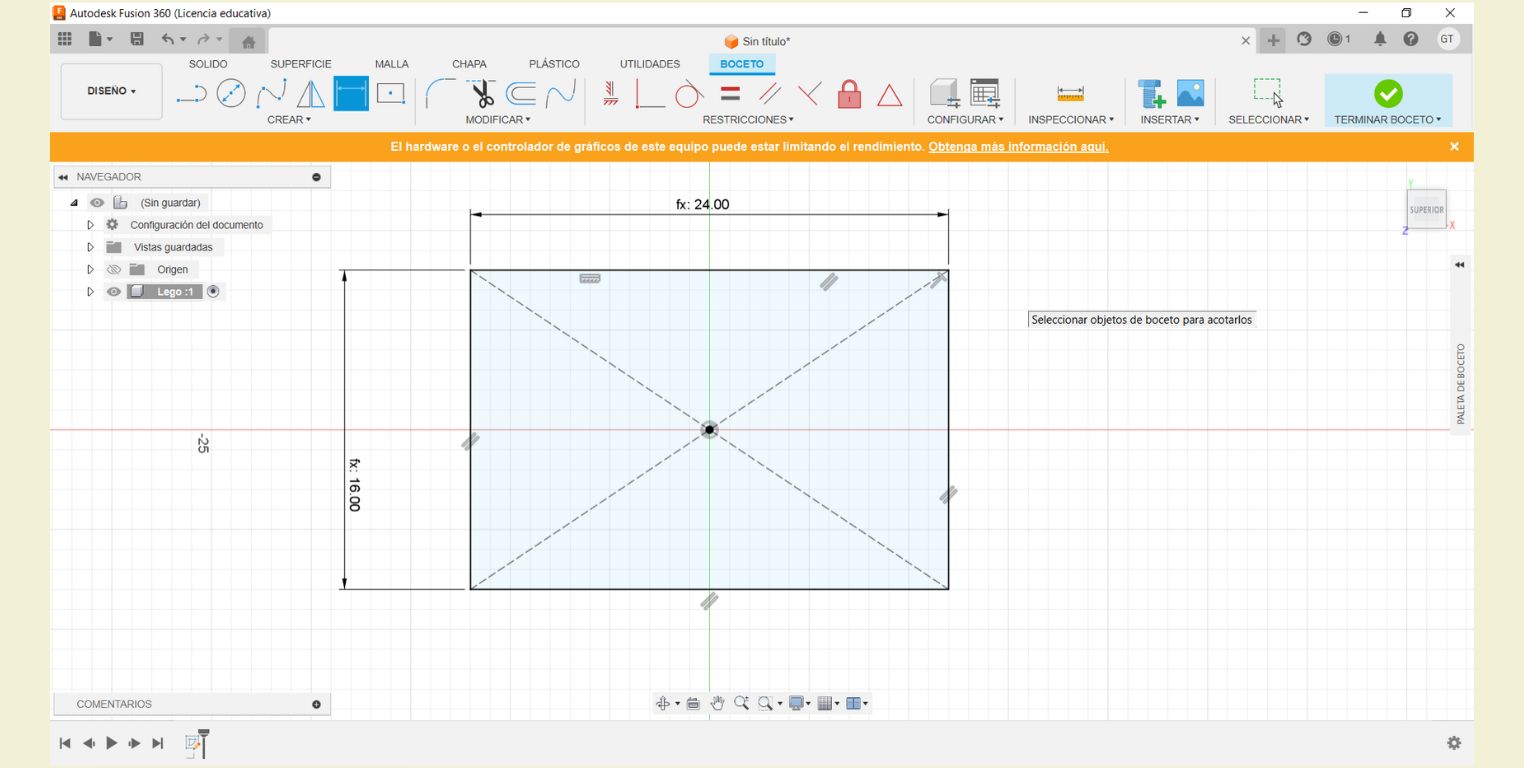Viewport: 1524px width, 768px height.
Task: Apply Horizontal/Vertical constraint
Action: (610, 94)
